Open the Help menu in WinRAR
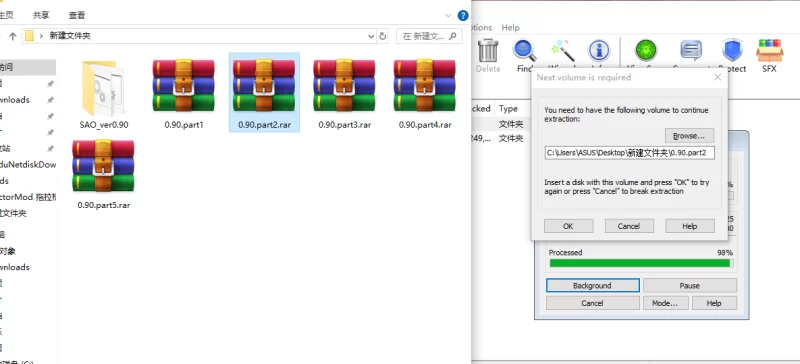This screenshot has height=364, width=800. 510,28
